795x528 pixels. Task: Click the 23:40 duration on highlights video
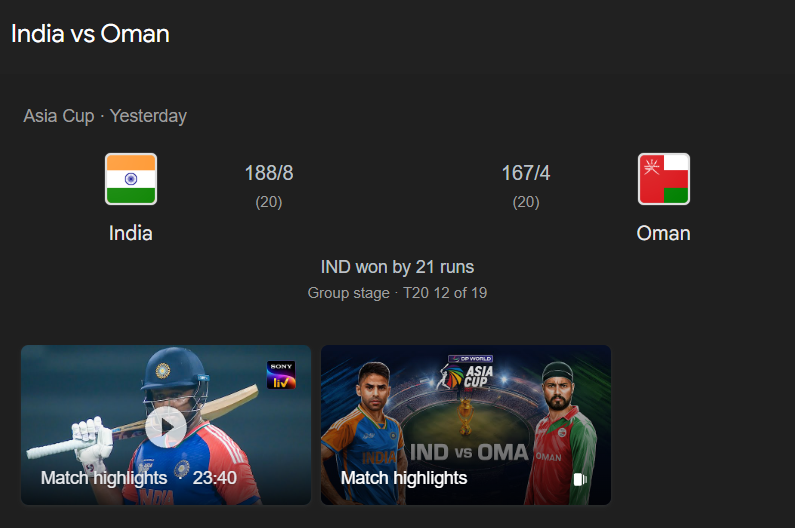[214, 478]
